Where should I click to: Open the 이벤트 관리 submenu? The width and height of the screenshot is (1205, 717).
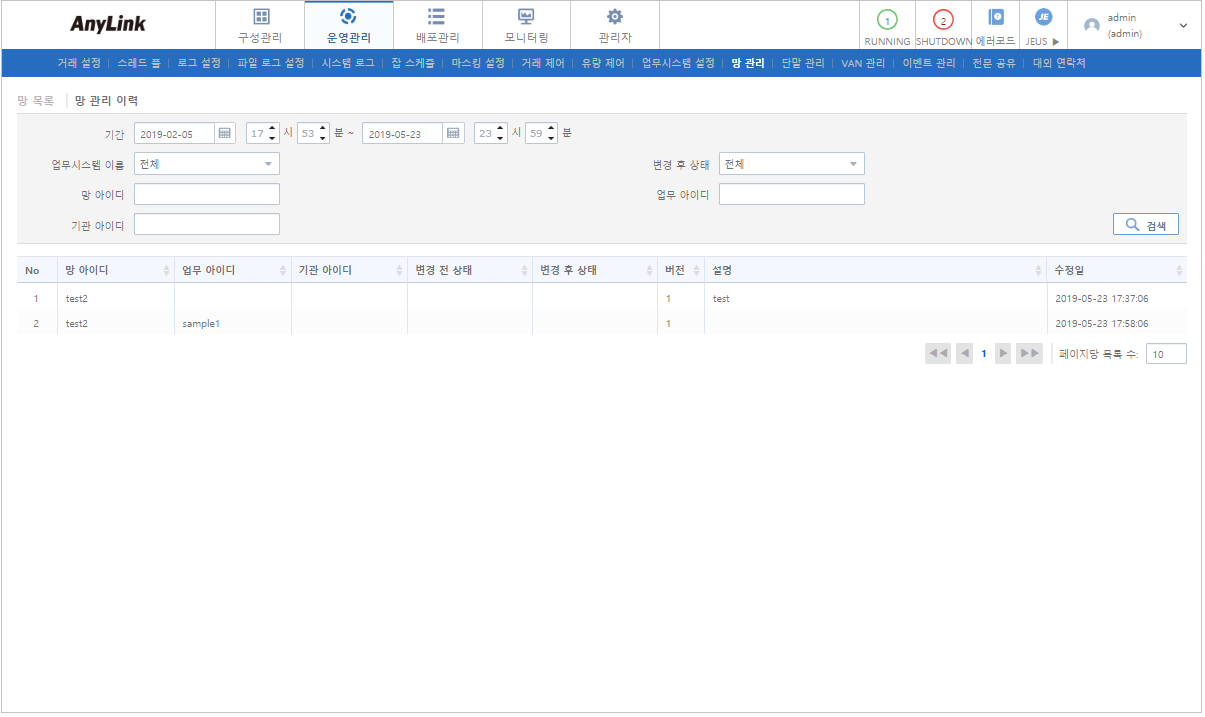(x=928, y=63)
